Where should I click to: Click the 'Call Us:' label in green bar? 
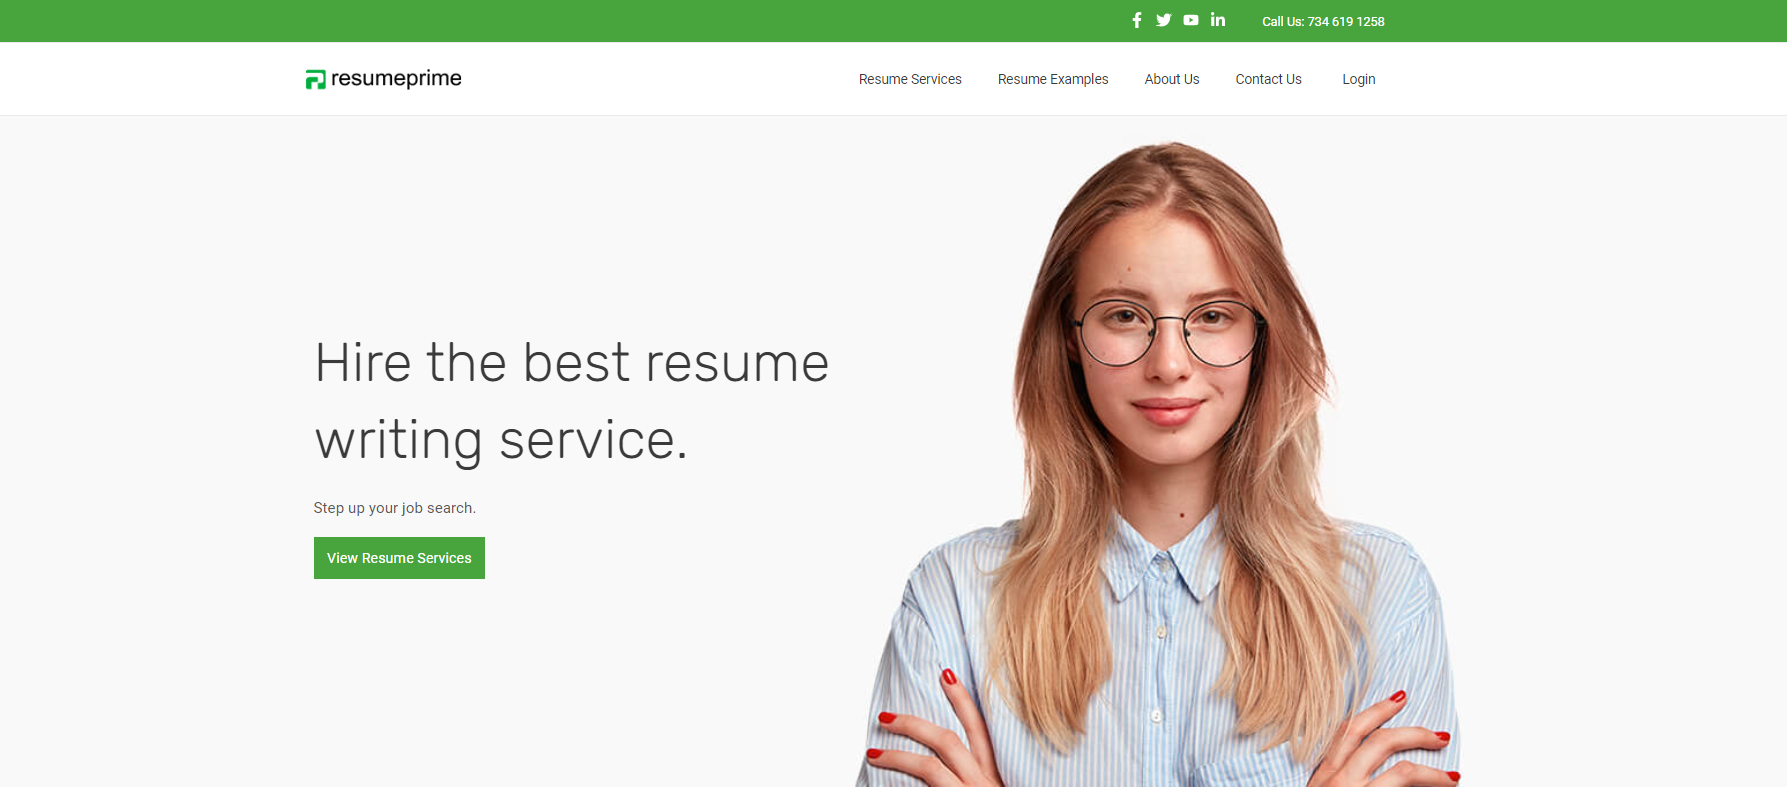tap(1283, 21)
